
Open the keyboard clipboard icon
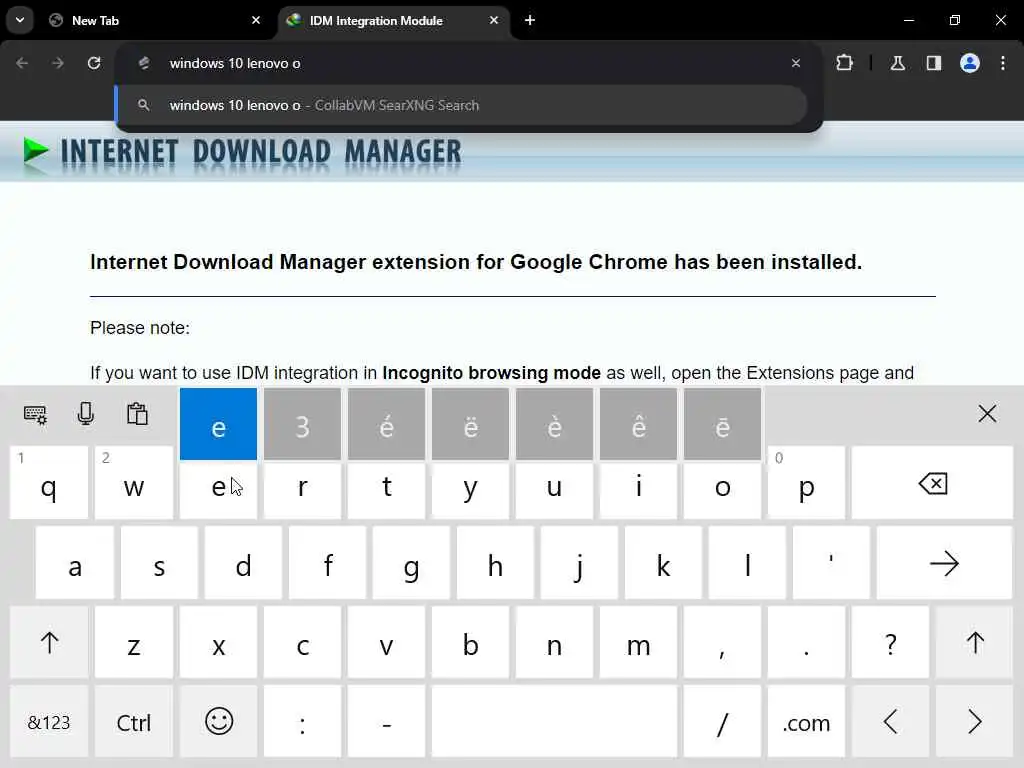137,414
